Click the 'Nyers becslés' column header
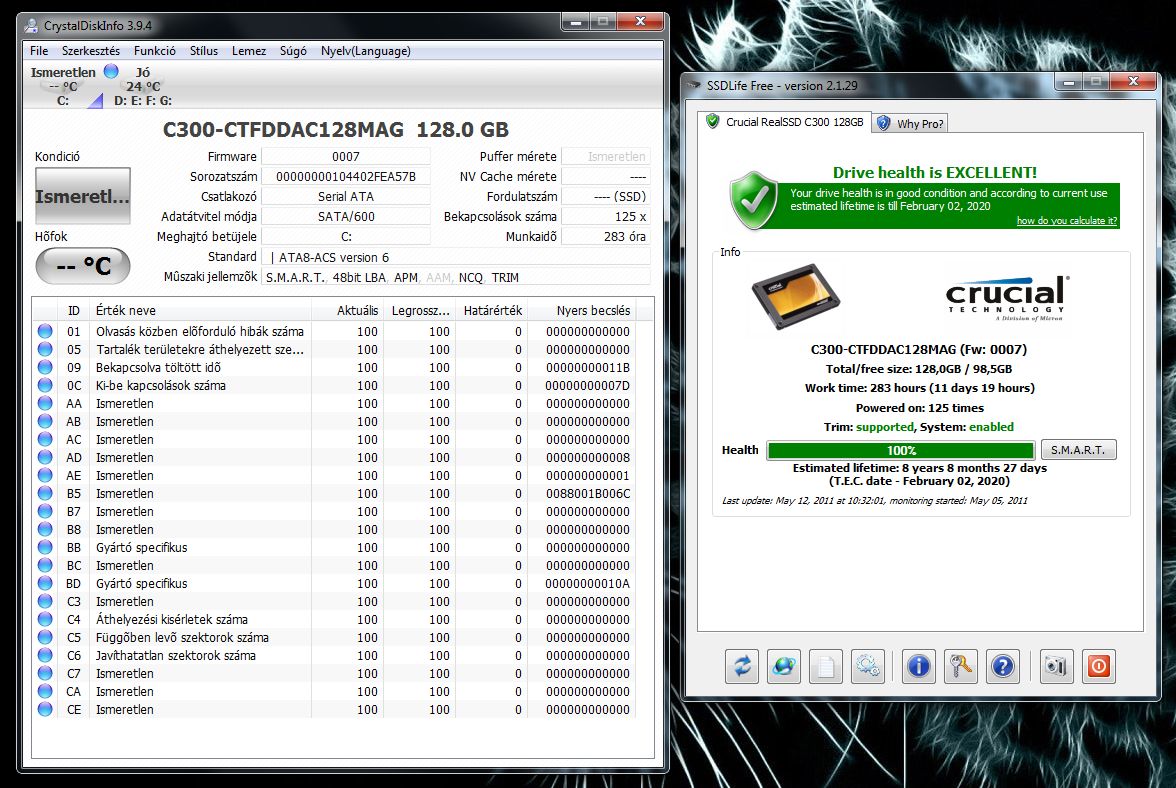1176x788 pixels. pyautogui.click(x=581, y=310)
